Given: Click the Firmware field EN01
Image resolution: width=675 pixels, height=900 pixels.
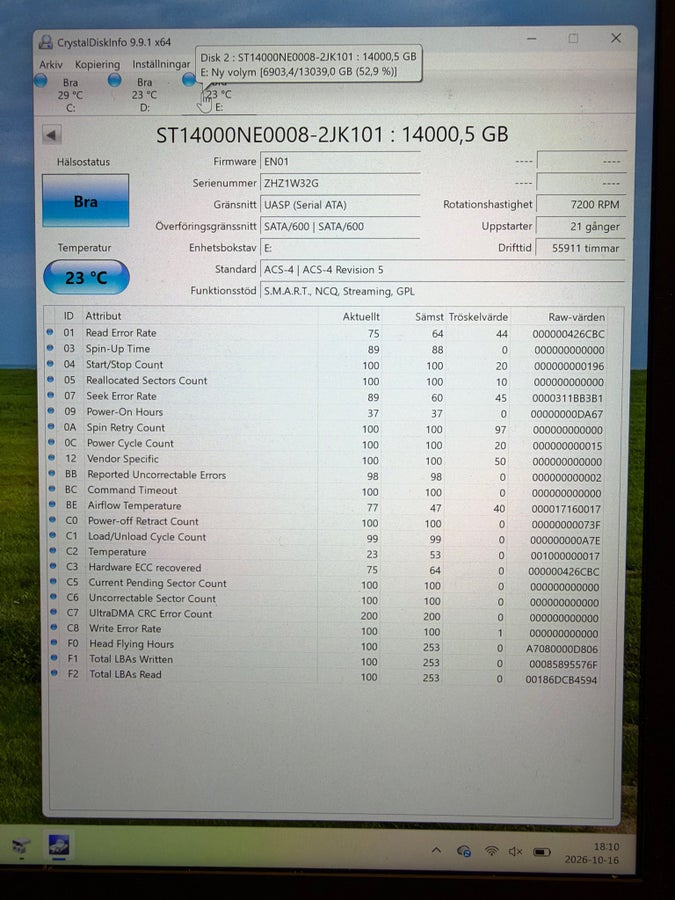Looking at the screenshot, I should coord(340,162).
